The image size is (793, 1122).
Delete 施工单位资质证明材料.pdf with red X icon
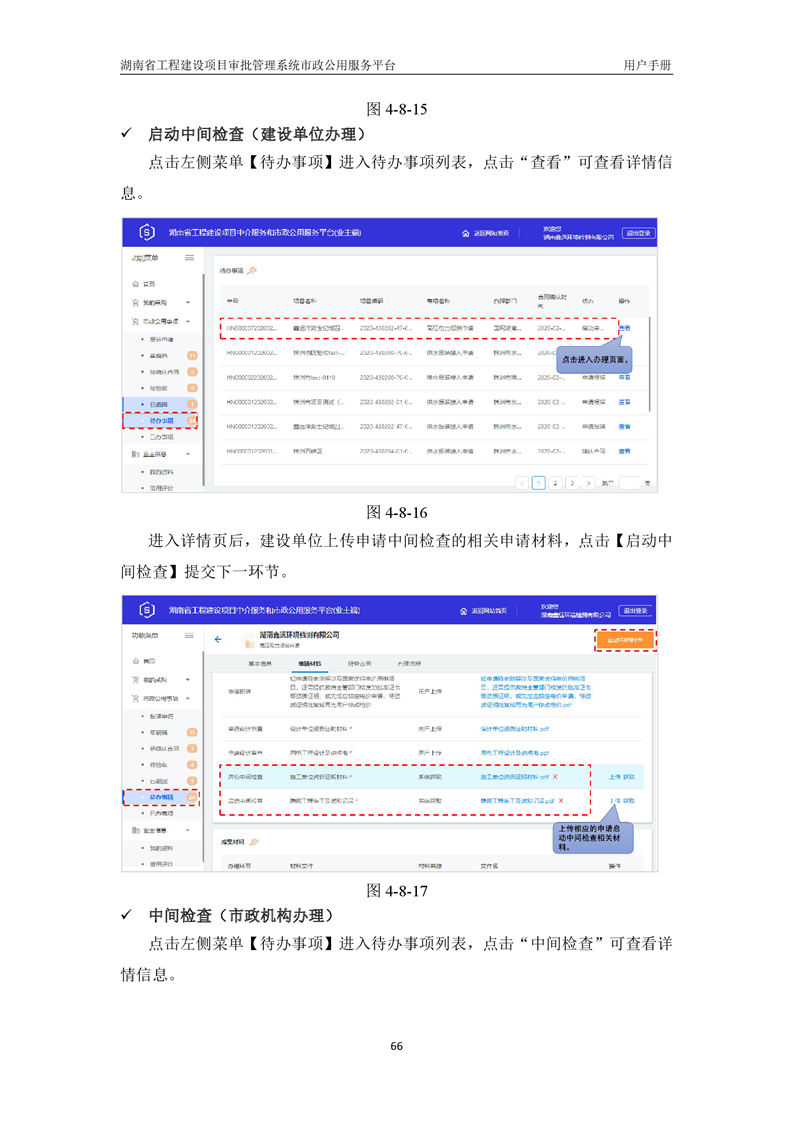[555, 777]
